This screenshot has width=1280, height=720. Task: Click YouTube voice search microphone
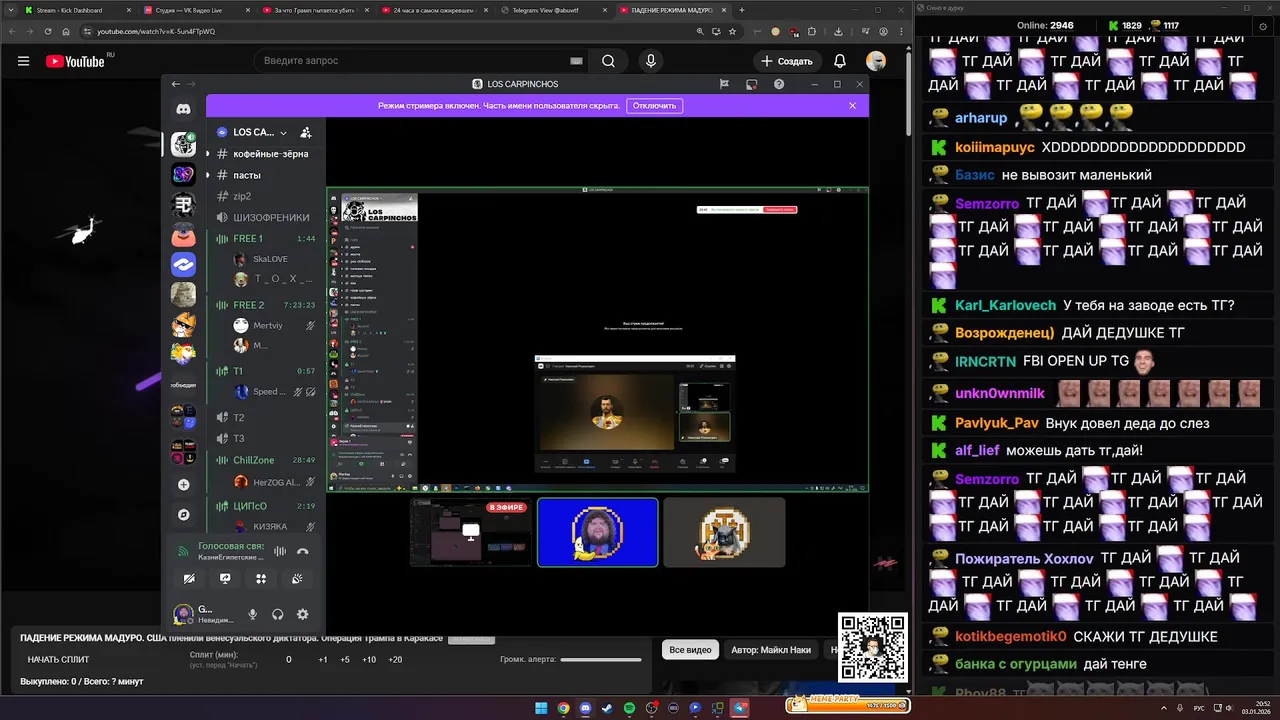tap(651, 61)
